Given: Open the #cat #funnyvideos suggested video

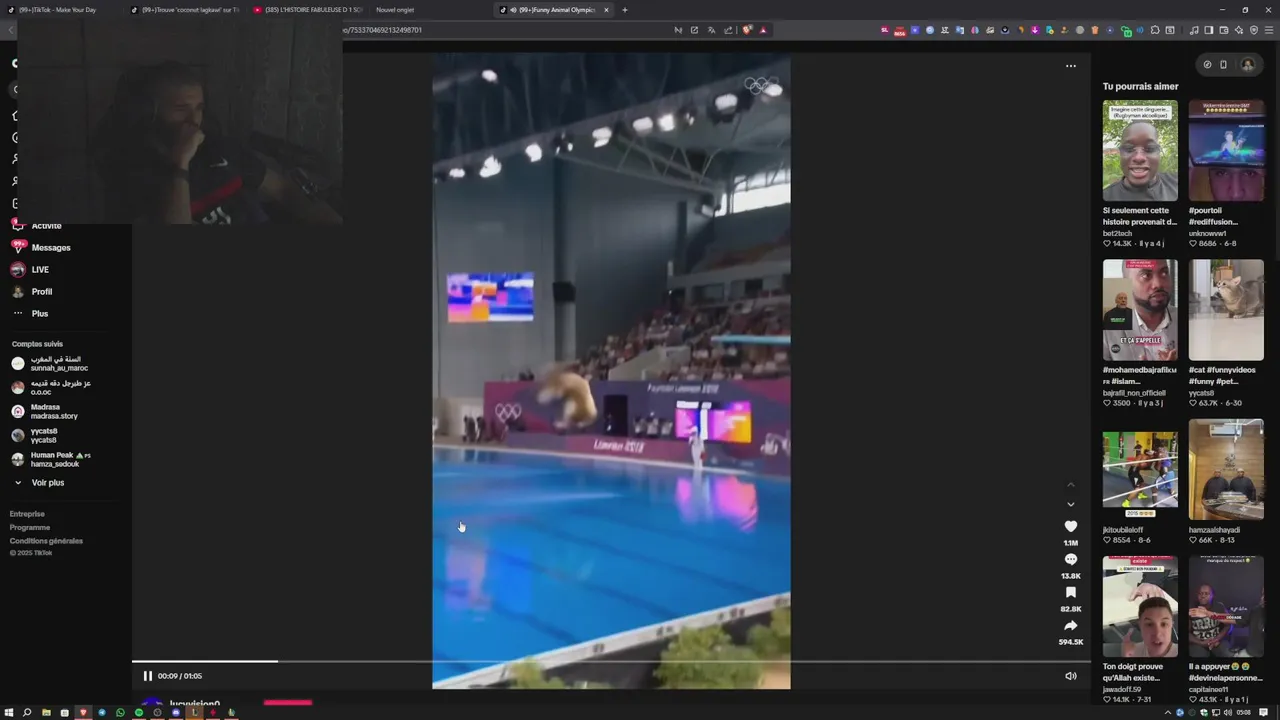Looking at the screenshot, I should (x=1226, y=310).
